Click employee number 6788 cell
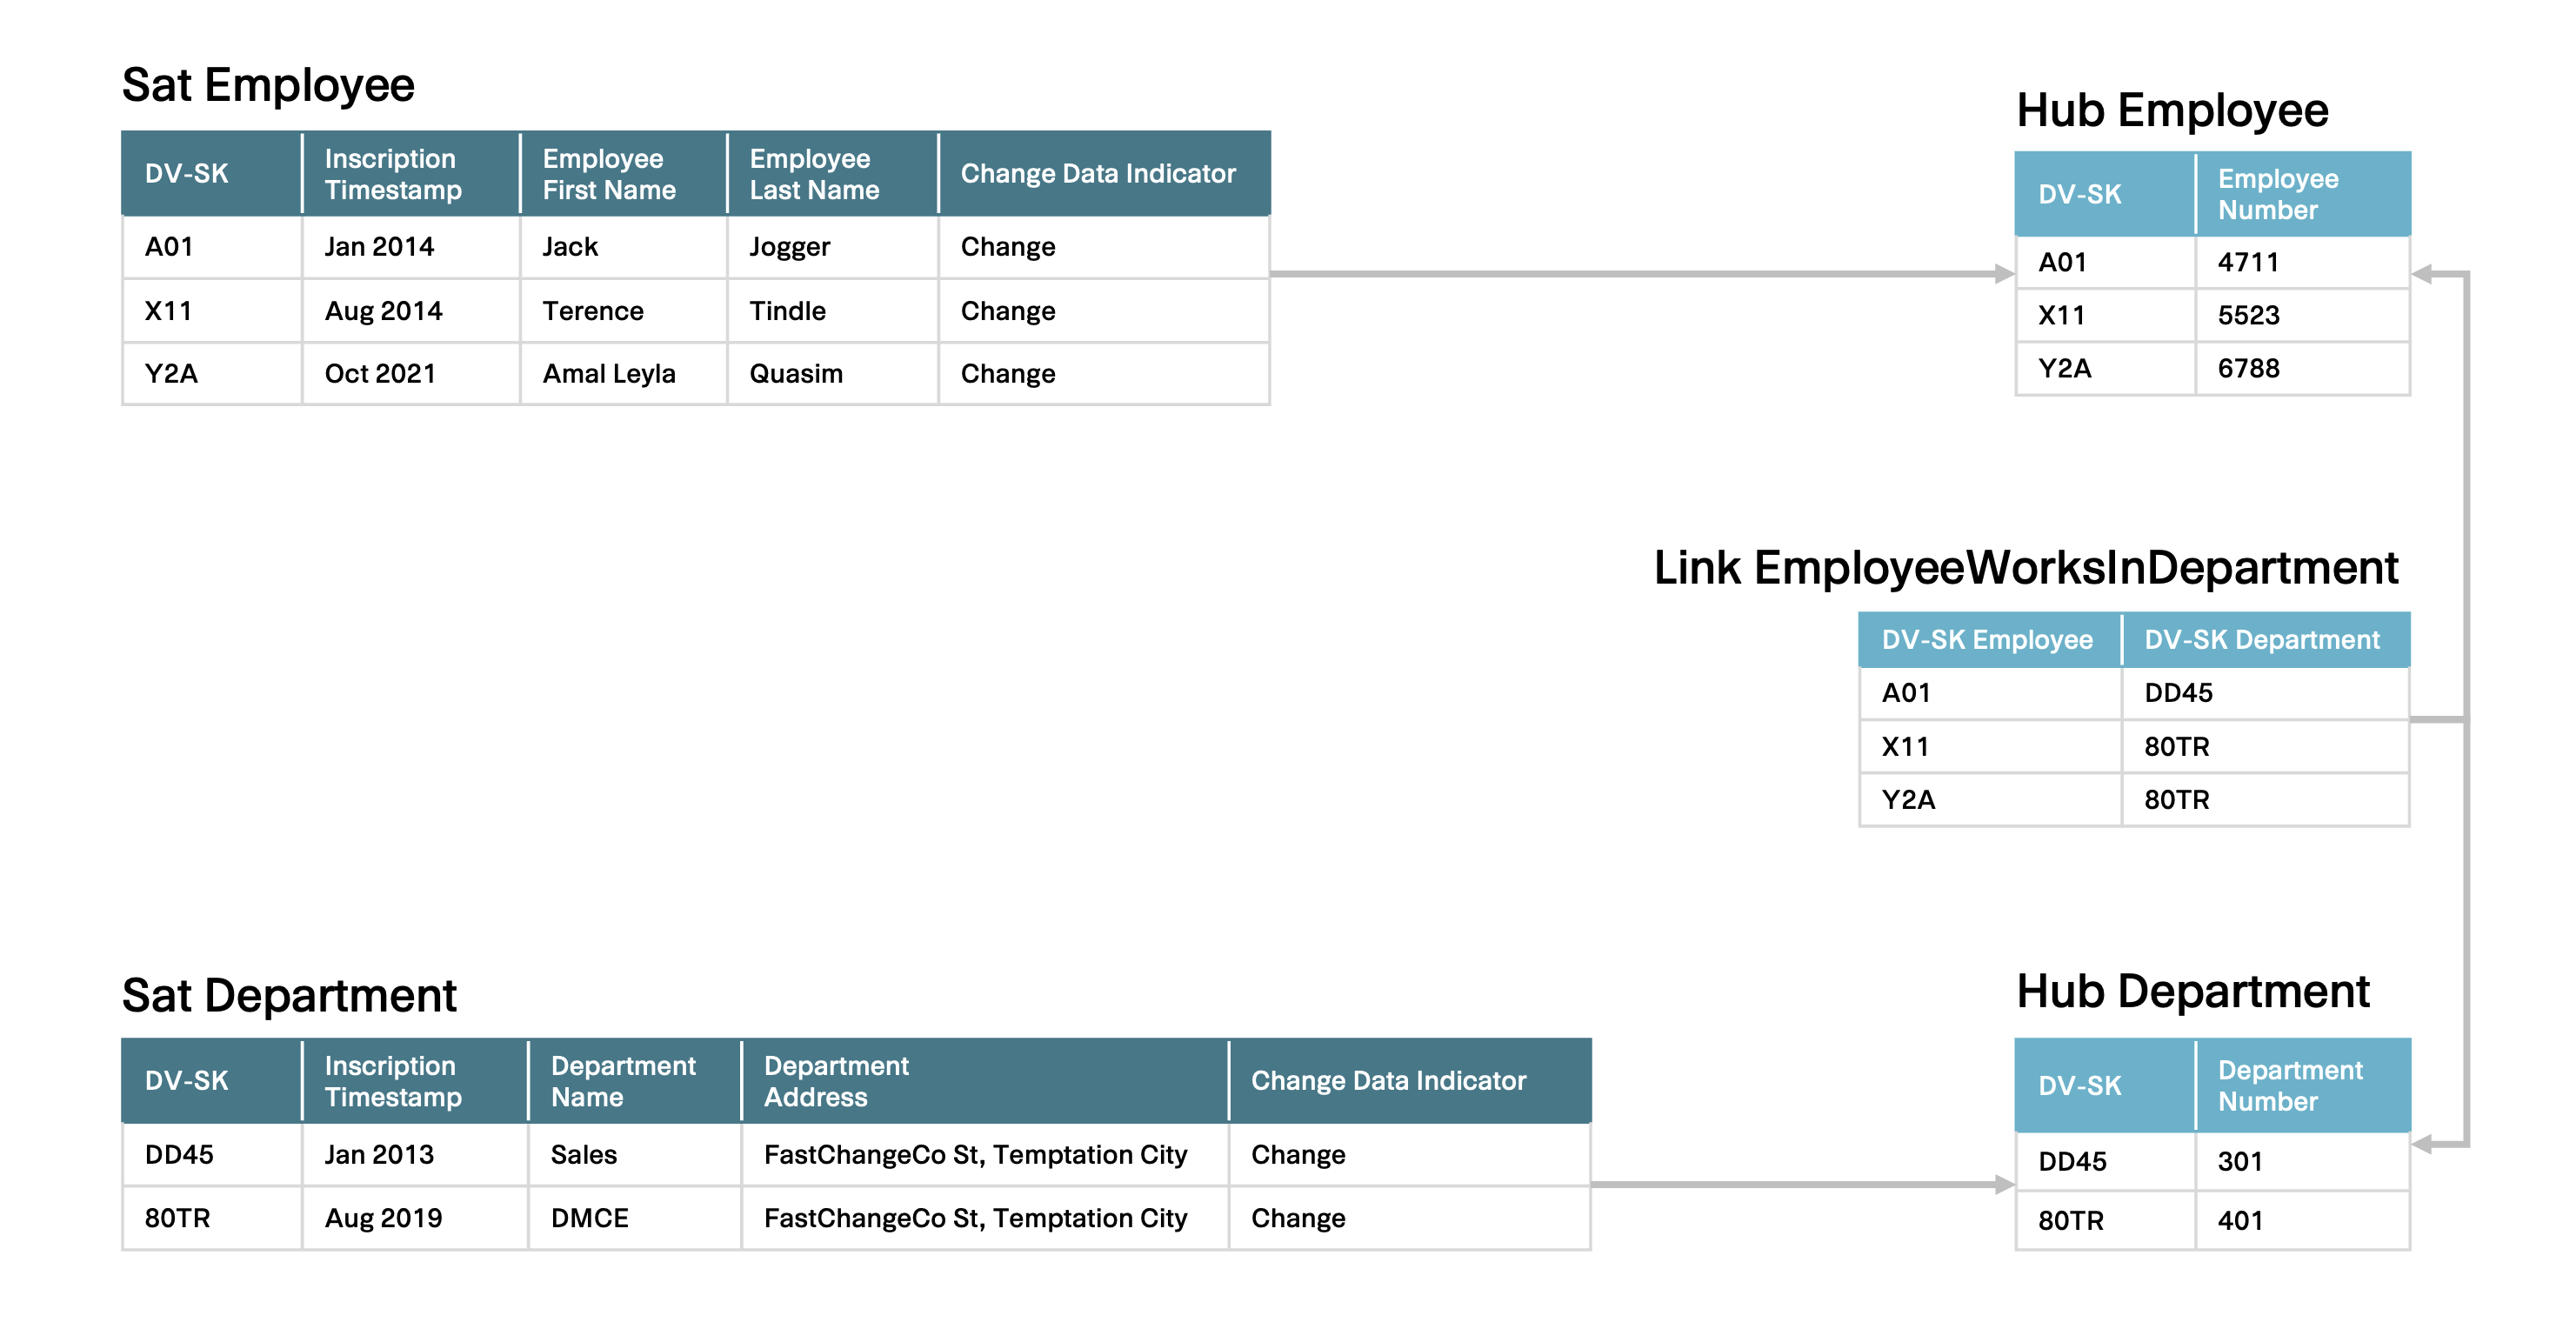The image size is (2576, 1329). (x=2247, y=369)
